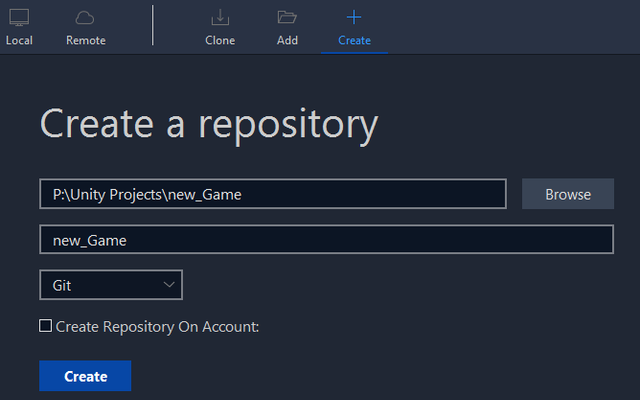The height and width of the screenshot is (400, 640).
Task: Select the Add folder icon
Action: [287, 17]
